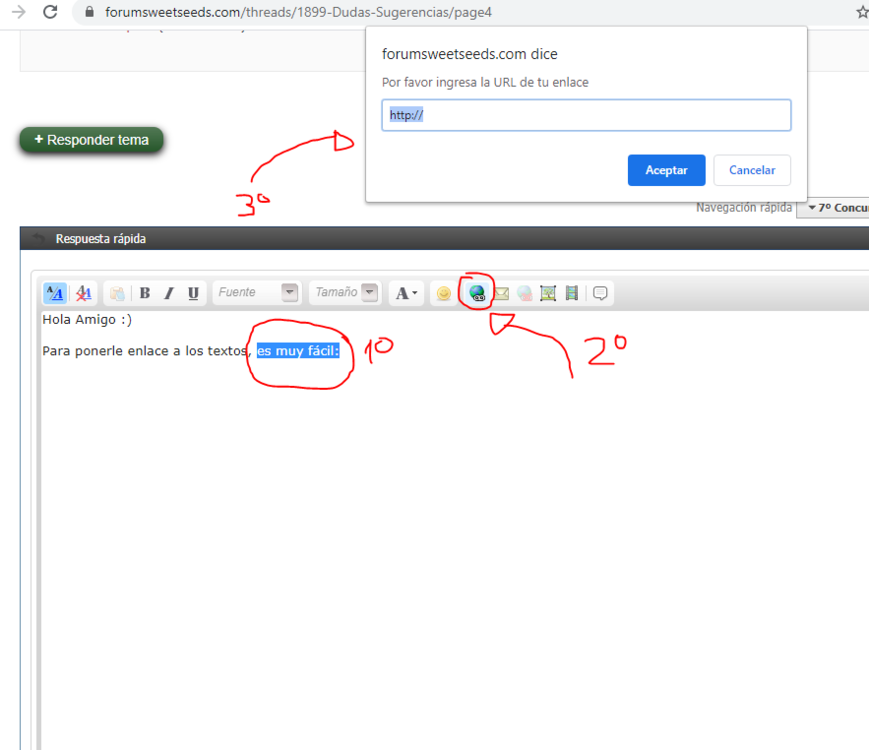The width and height of the screenshot is (869, 750).
Task: Click the Insert Link globe icon
Action: [x=477, y=293]
